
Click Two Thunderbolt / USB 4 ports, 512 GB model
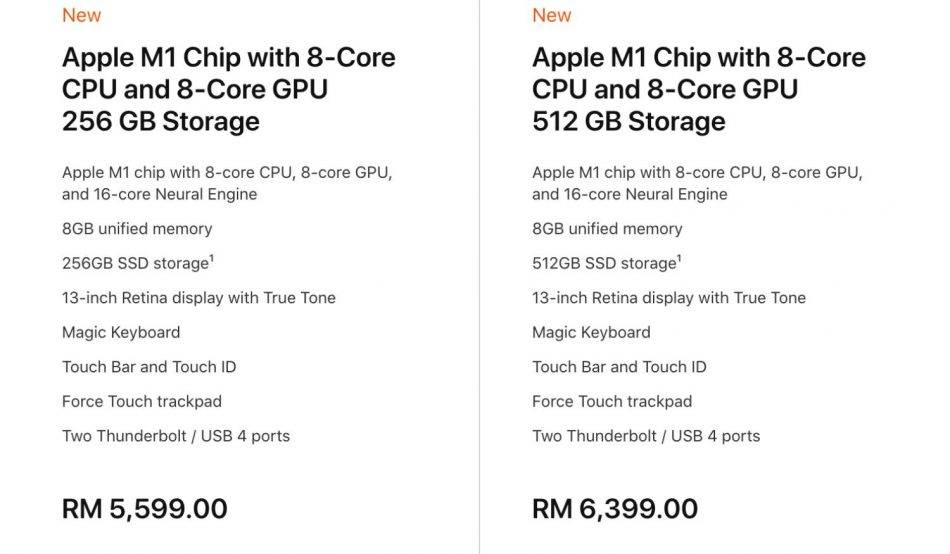click(646, 436)
